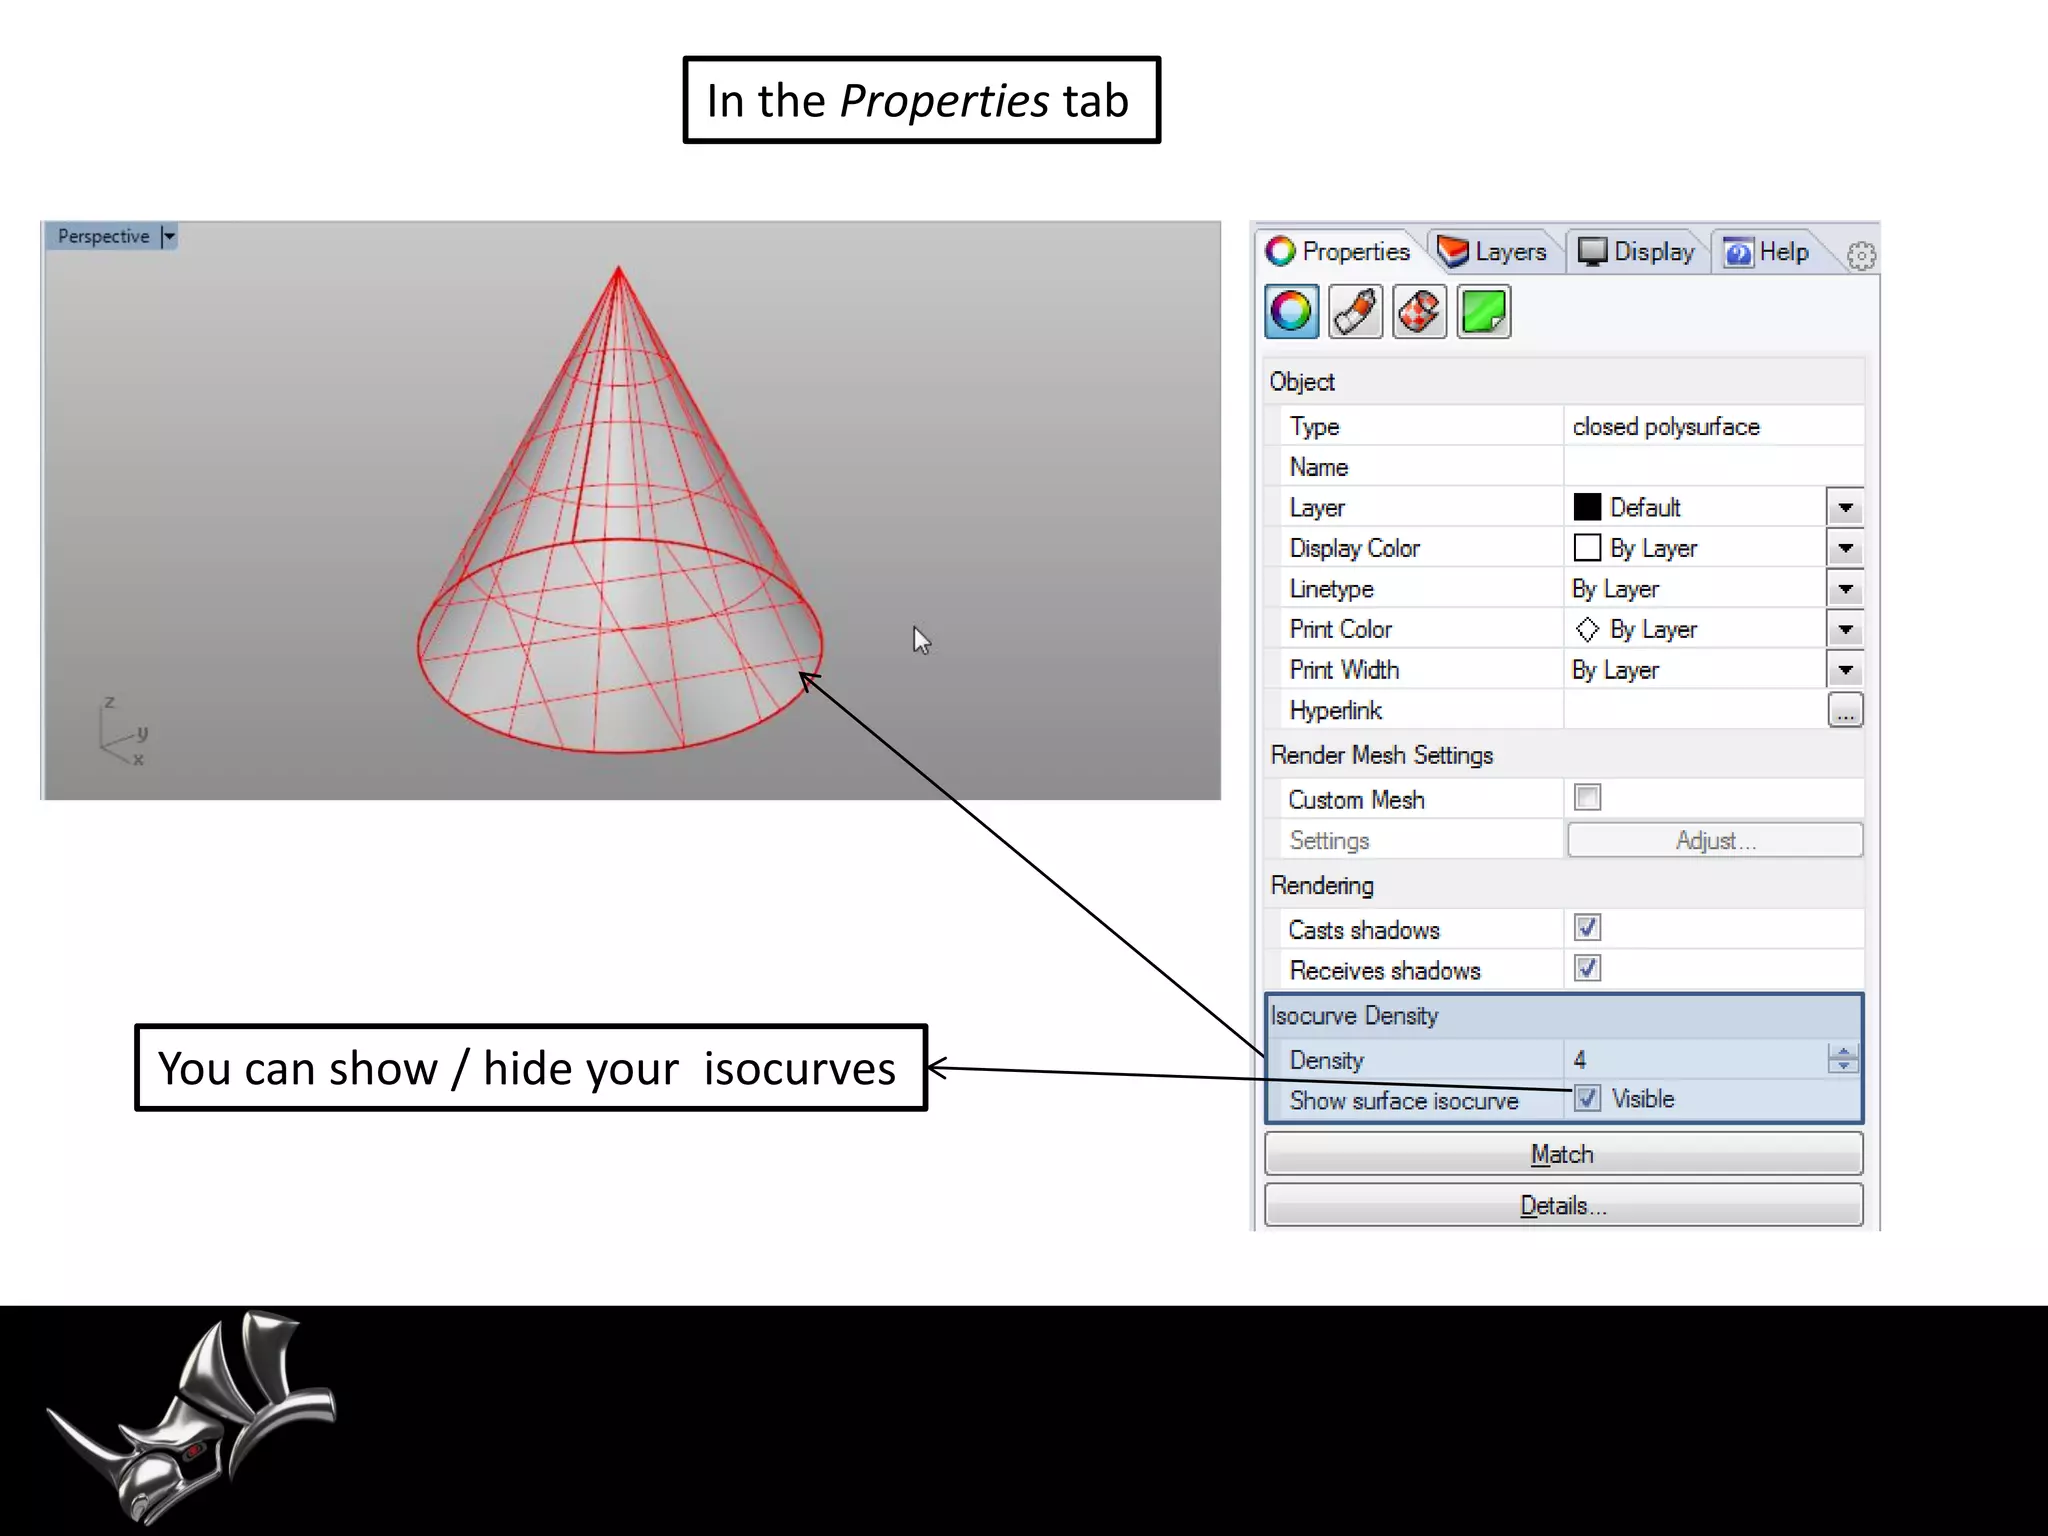The width and height of the screenshot is (2048, 1536).
Task: Open the Perspective viewport menu arrow
Action: click(169, 237)
